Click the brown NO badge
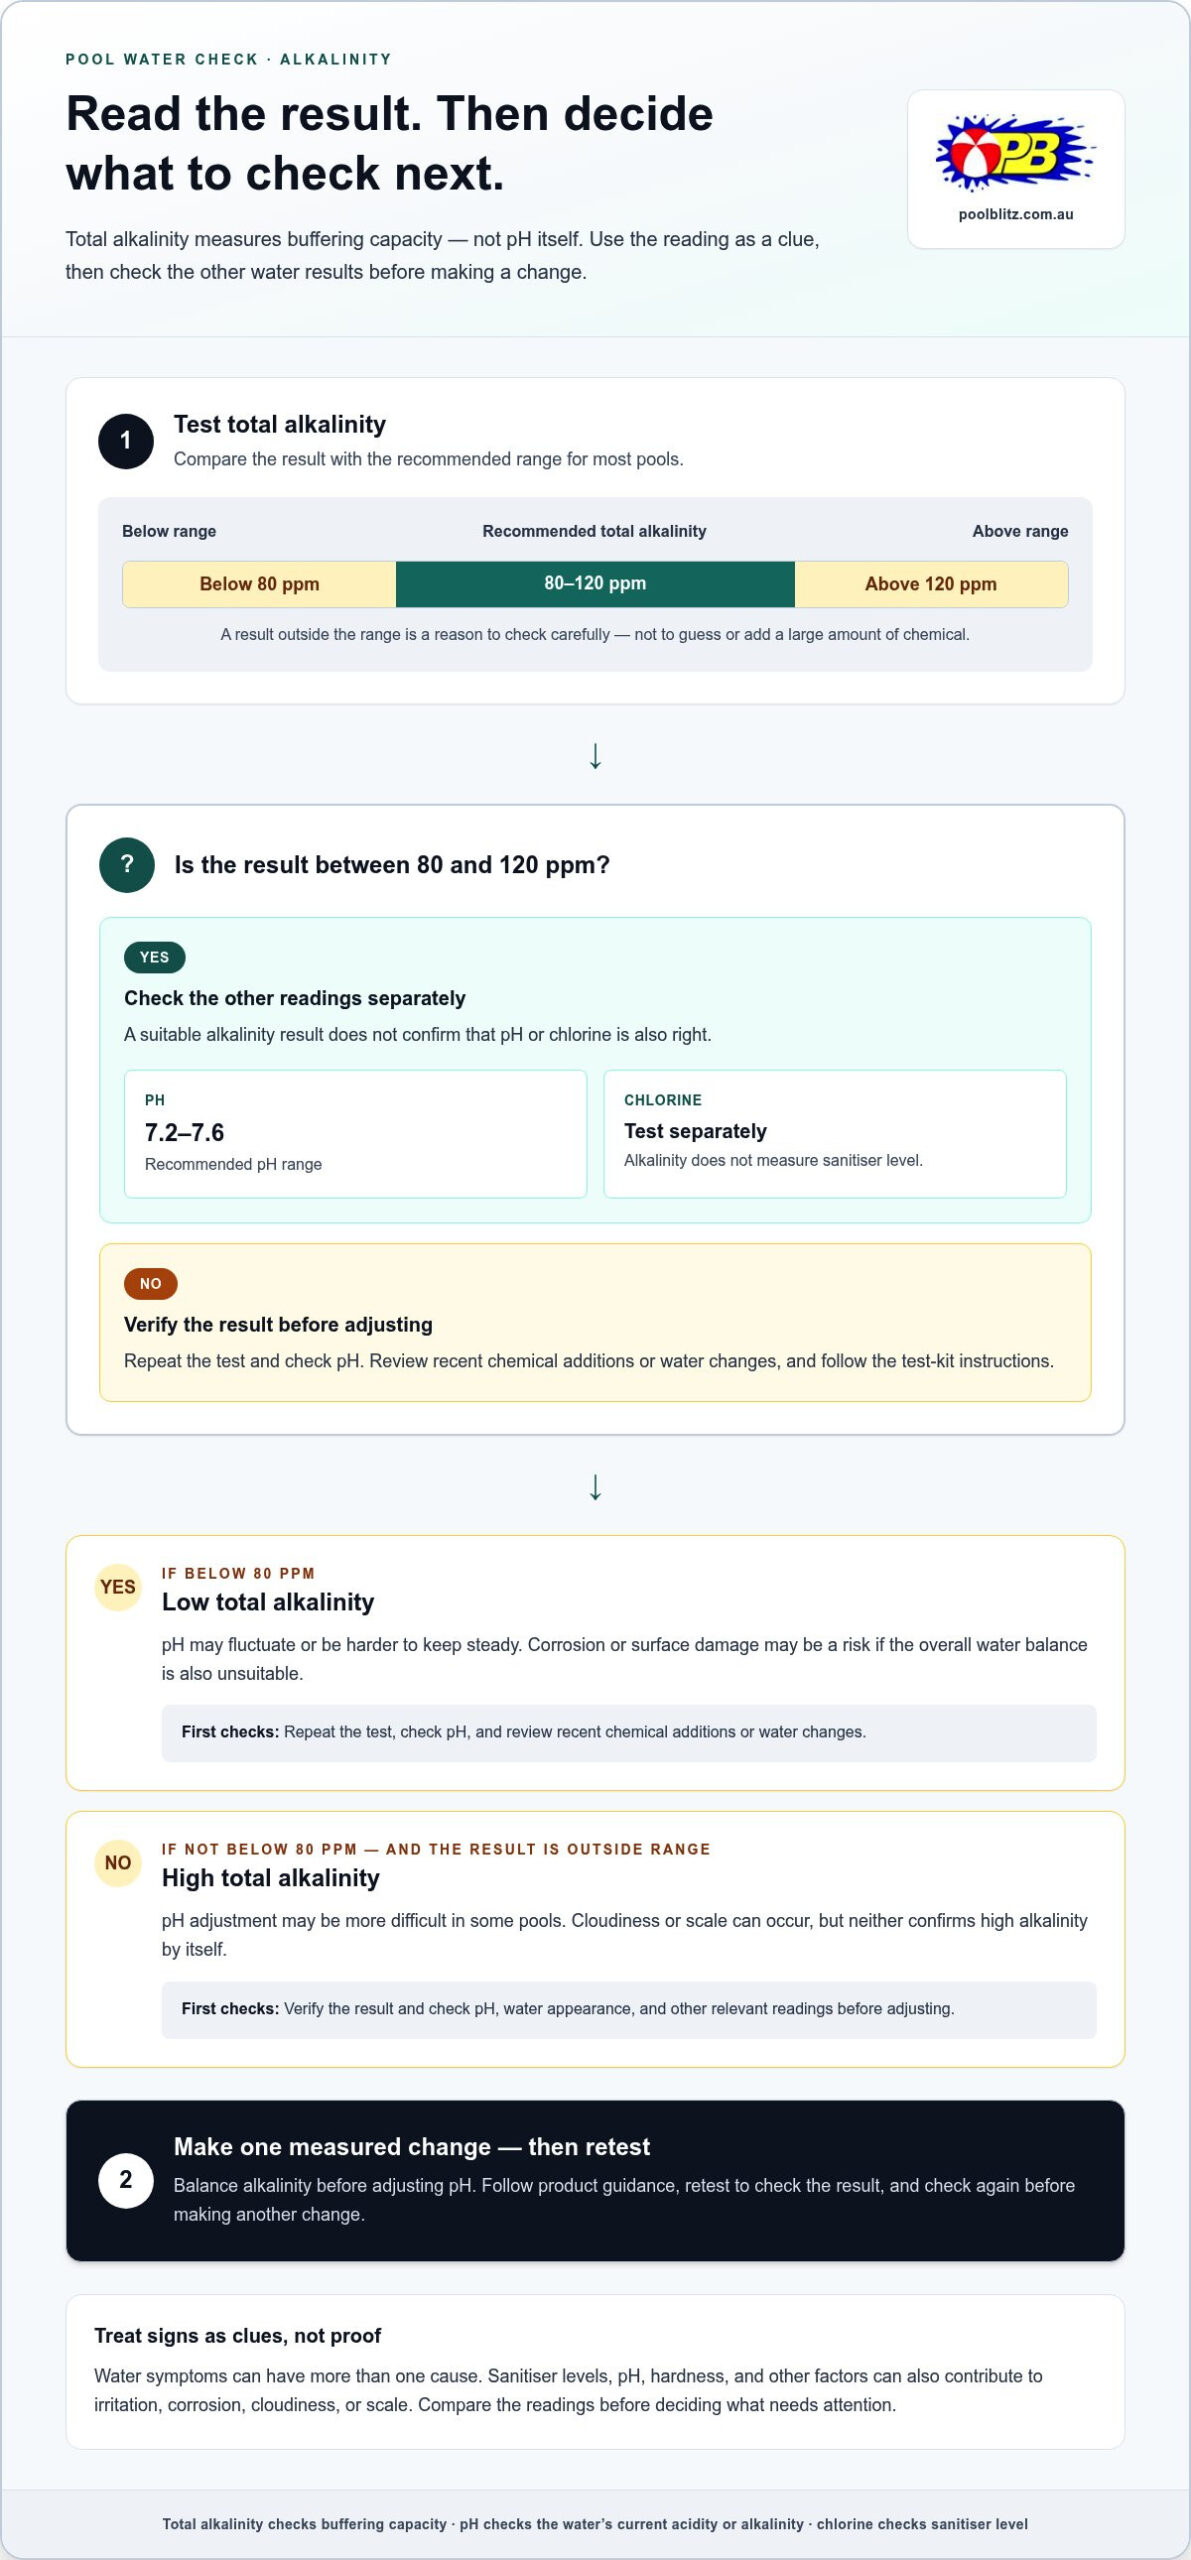The width and height of the screenshot is (1191, 2560). pos(151,1284)
